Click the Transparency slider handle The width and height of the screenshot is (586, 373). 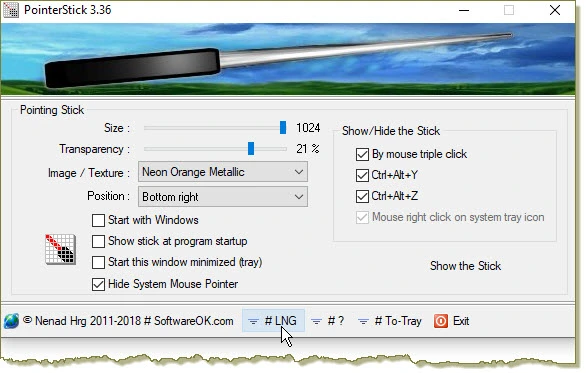(x=251, y=148)
